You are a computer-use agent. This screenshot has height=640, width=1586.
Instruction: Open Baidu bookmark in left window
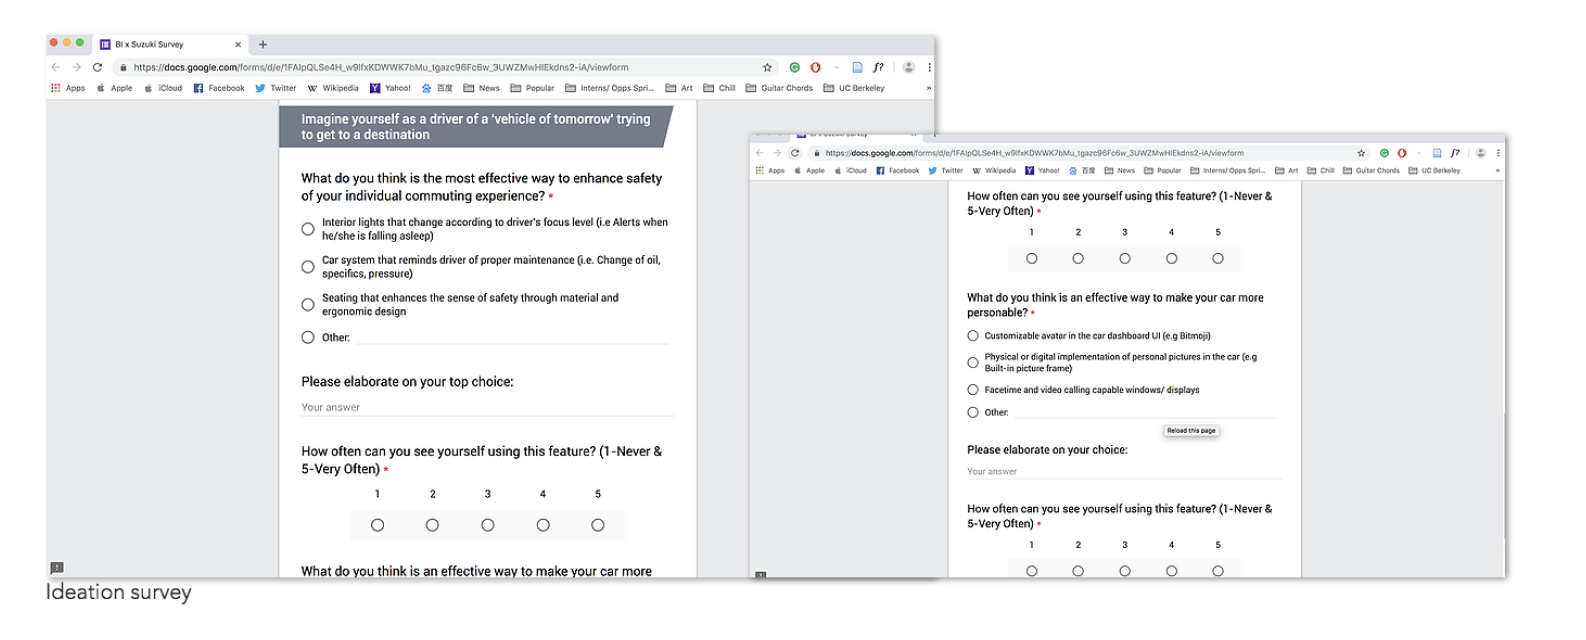coord(438,88)
